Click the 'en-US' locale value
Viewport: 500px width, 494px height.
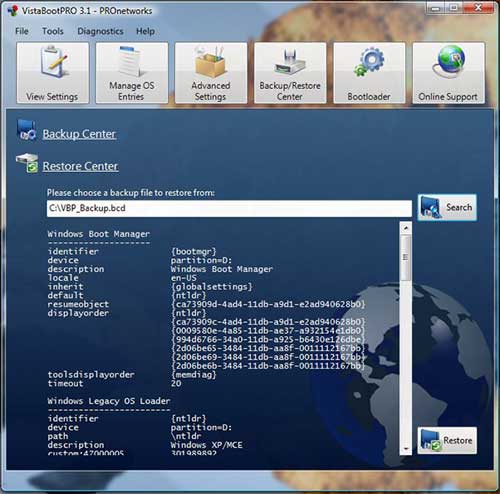coord(184,278)
